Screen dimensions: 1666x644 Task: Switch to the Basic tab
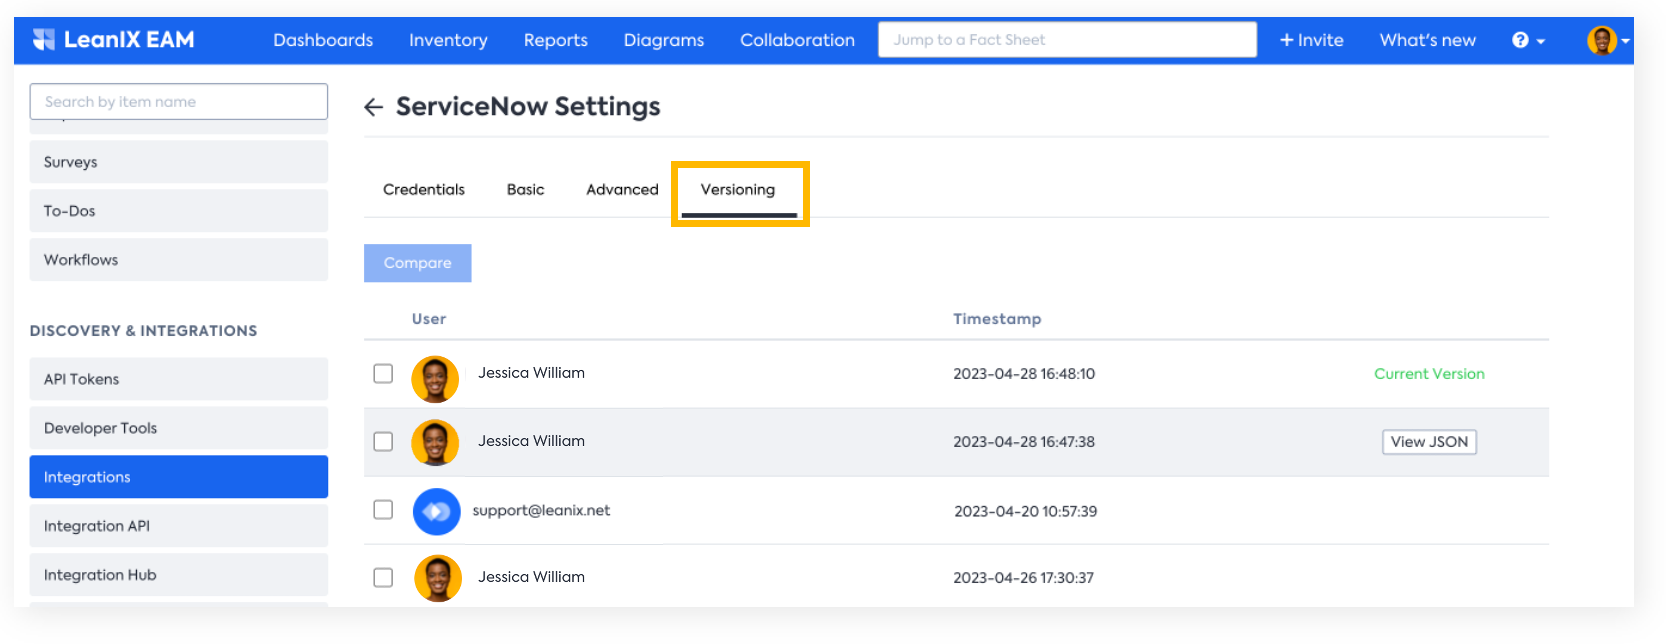(x=526, y=189)
